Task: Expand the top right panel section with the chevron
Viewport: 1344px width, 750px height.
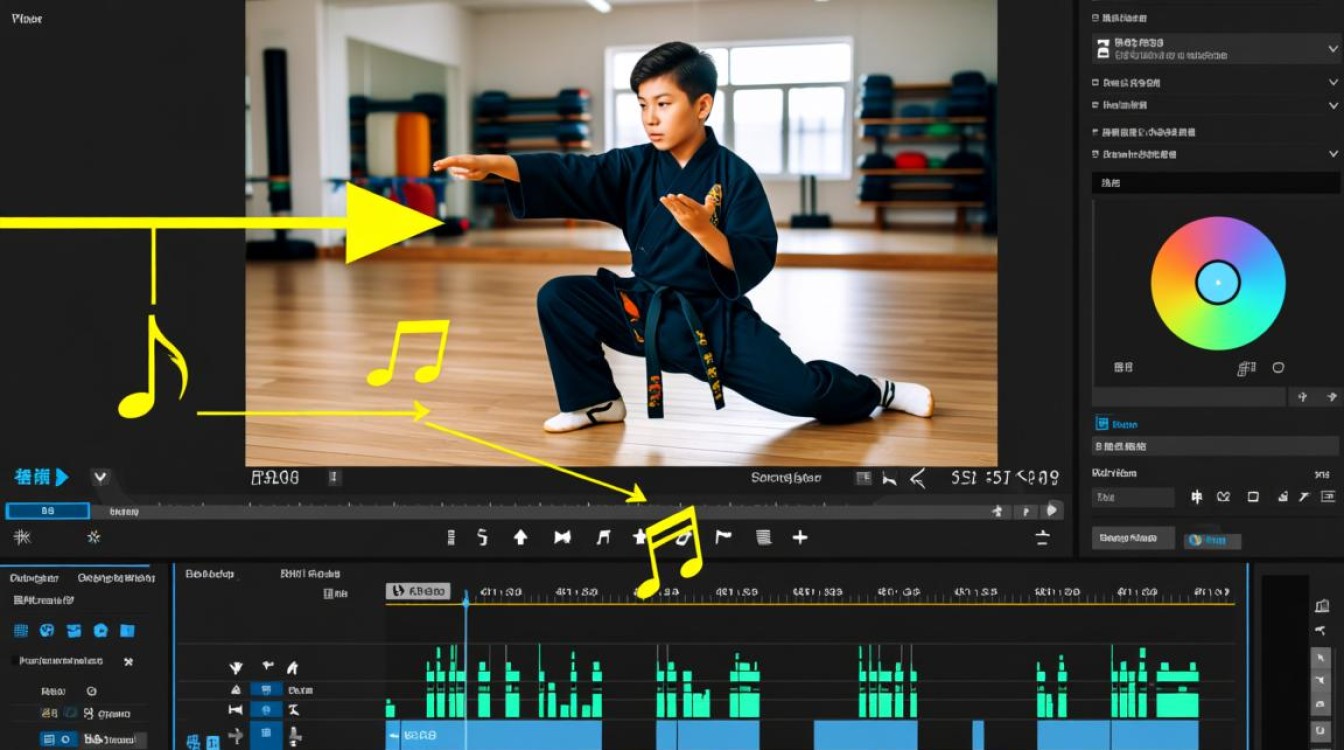Action: pos(1333,46)
